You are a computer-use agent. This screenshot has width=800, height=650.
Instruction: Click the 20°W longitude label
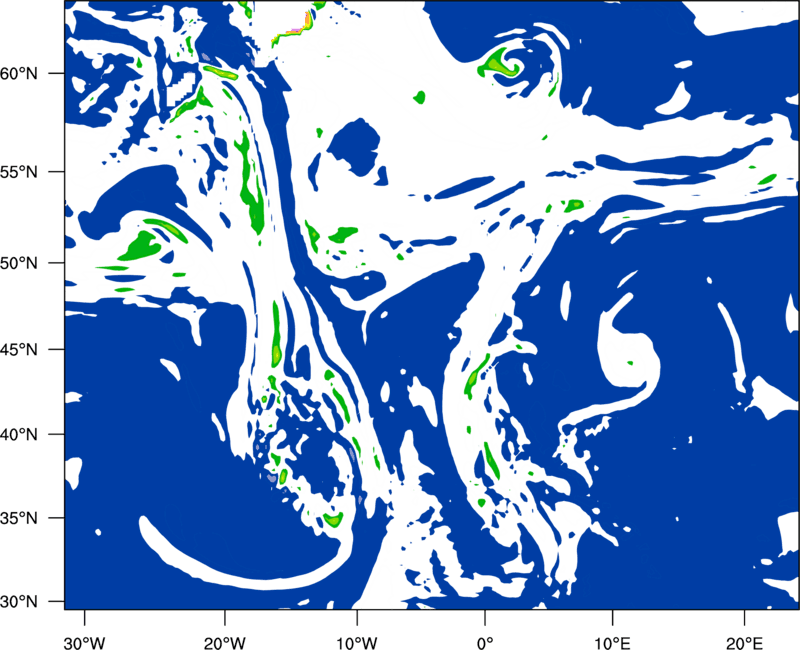(224, 643)
